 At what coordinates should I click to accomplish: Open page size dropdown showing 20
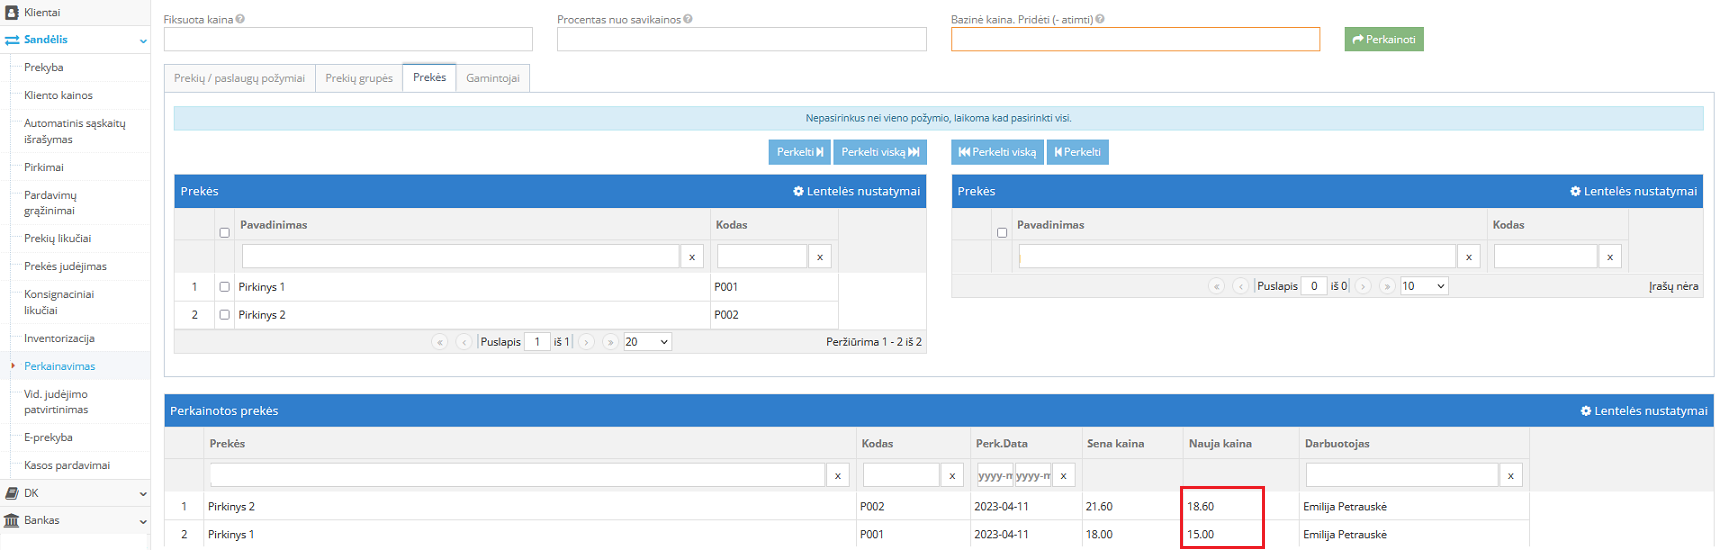coord(647,342)
